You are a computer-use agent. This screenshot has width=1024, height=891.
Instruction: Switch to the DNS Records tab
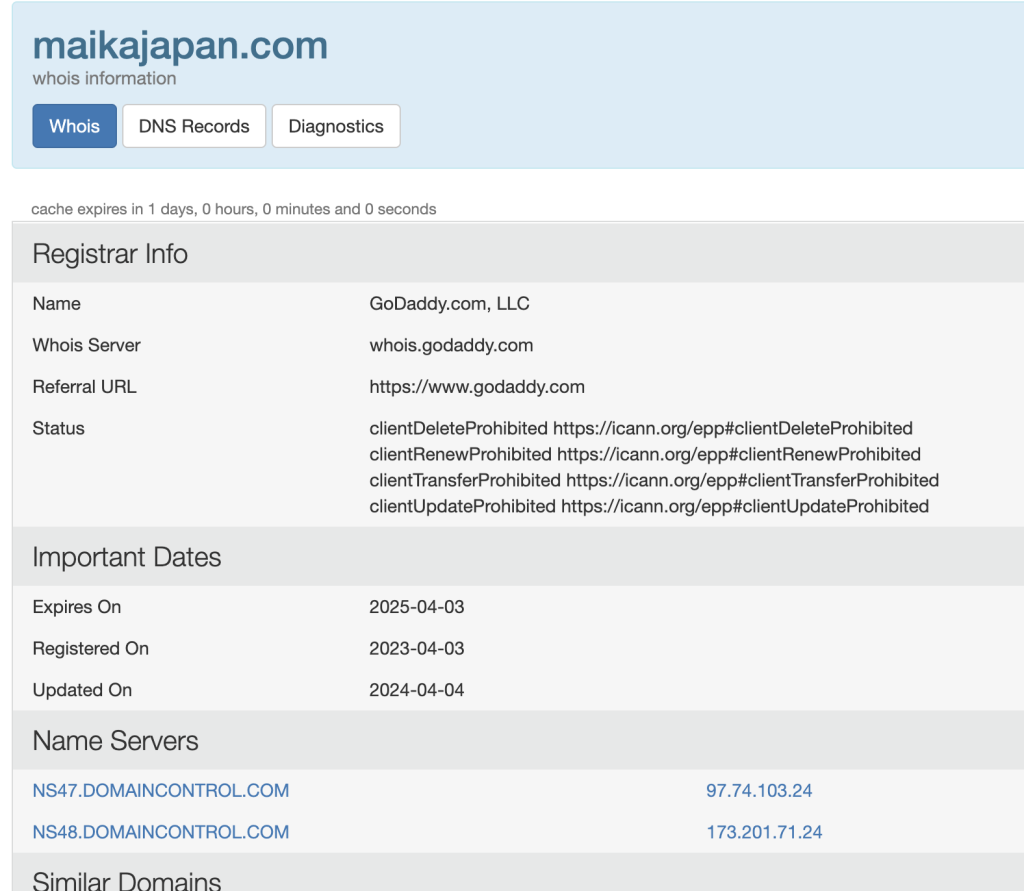coord(194,126)
